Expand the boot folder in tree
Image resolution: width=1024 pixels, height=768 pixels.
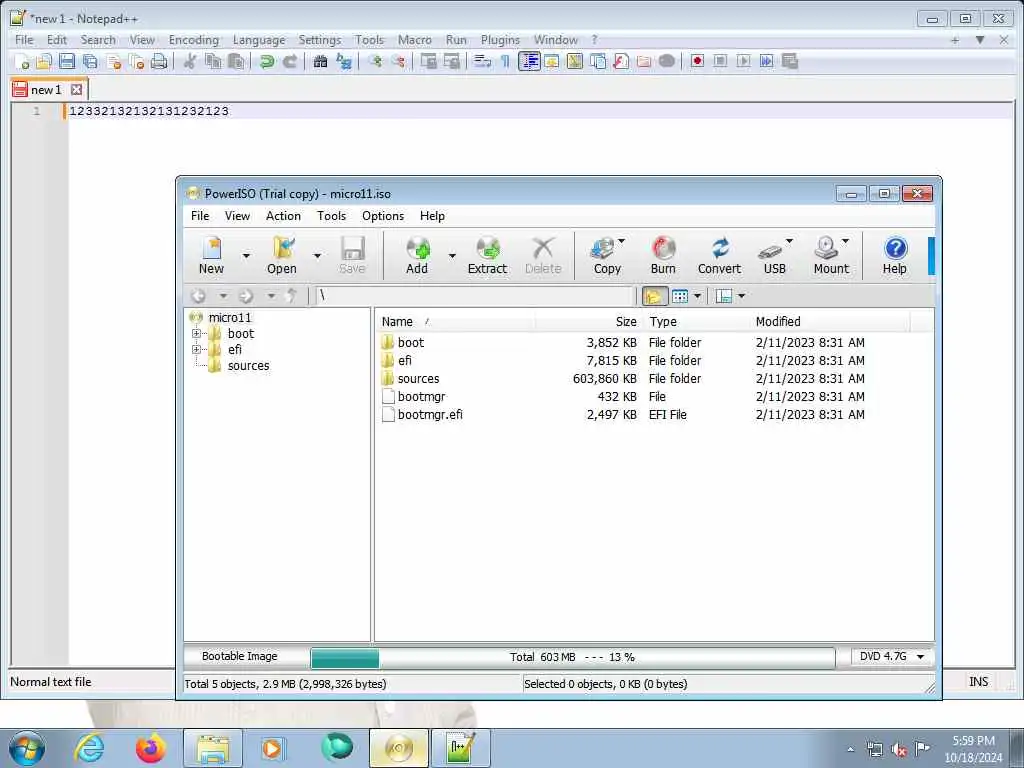coord(196,334)
